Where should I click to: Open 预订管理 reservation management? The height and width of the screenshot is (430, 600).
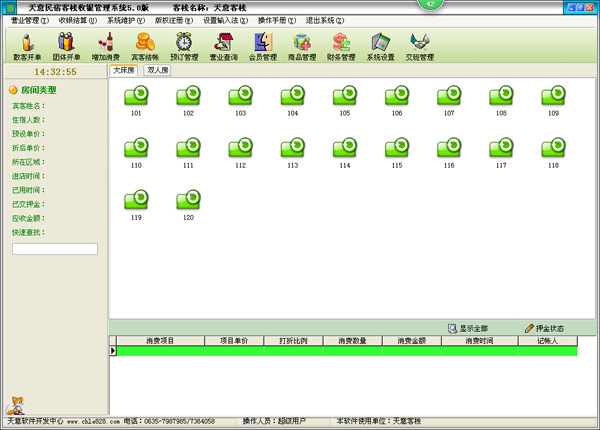(185, 46)
